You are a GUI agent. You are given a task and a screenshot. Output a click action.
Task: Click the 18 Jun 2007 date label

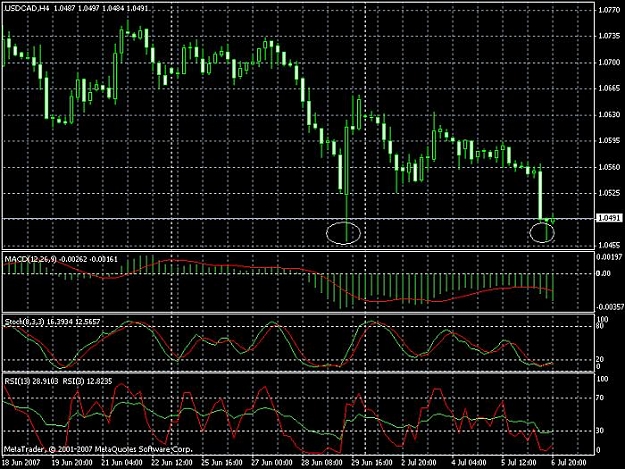pyautogui.click(x=21, y=463)
